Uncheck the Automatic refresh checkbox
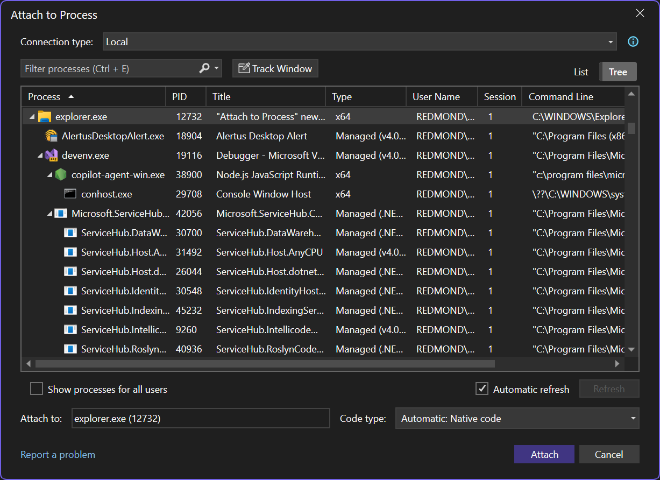Screen dimensions: 660x480 pyautogui.click(x=482, y=389)
